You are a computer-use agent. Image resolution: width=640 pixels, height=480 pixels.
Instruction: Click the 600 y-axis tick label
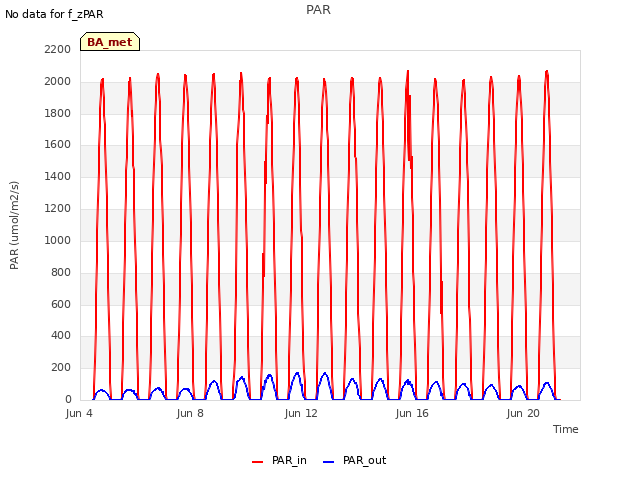[x=61, y=304]
